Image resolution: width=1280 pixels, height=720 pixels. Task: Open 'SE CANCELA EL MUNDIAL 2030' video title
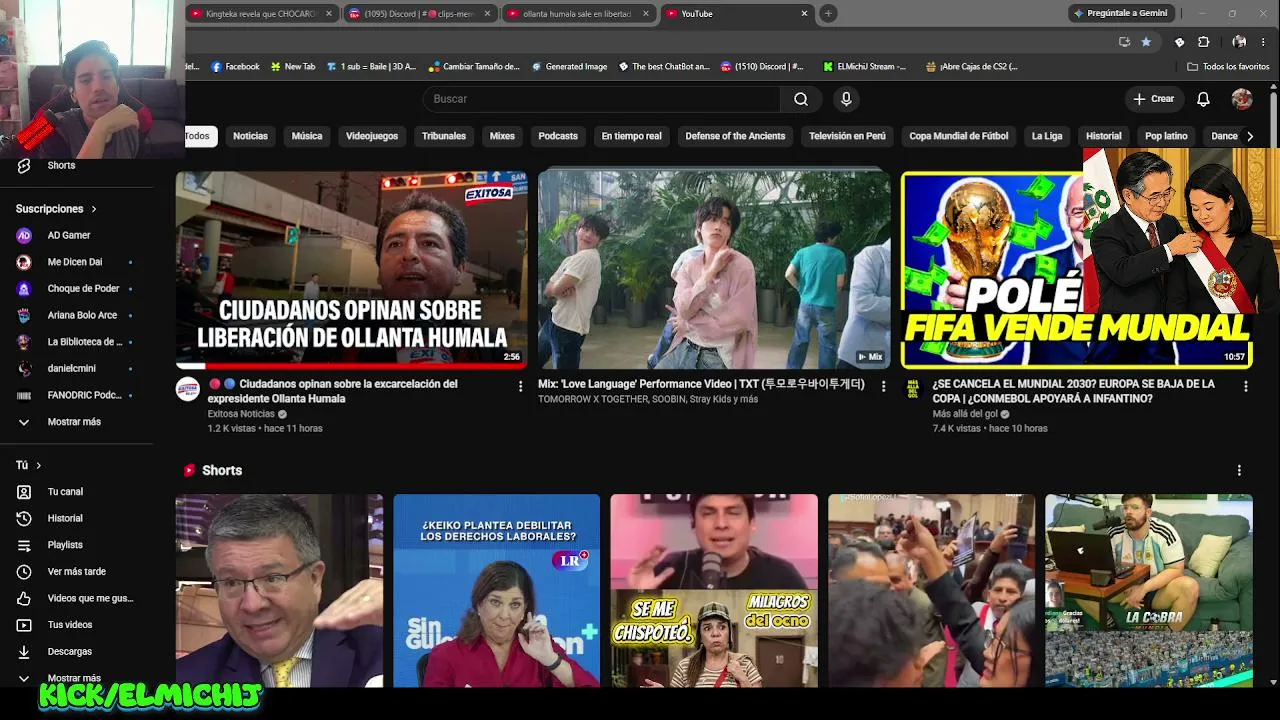pos(1074,391)
